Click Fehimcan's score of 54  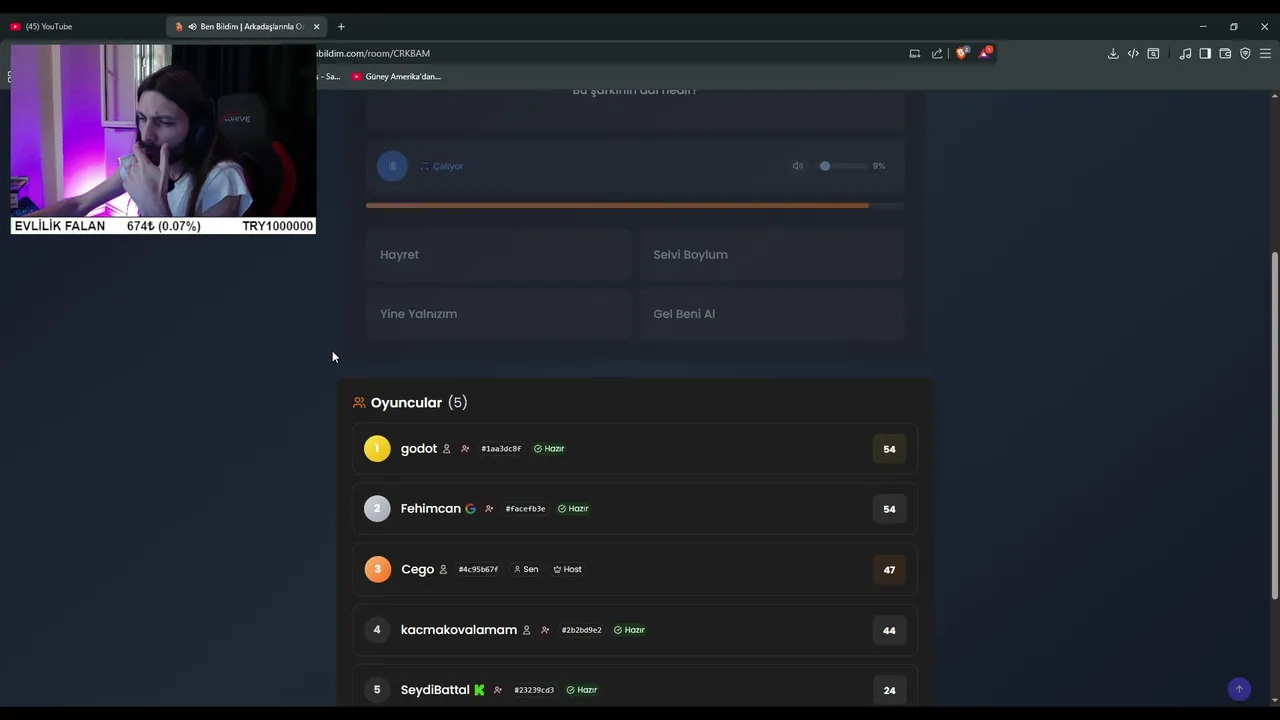pos(889,509)
